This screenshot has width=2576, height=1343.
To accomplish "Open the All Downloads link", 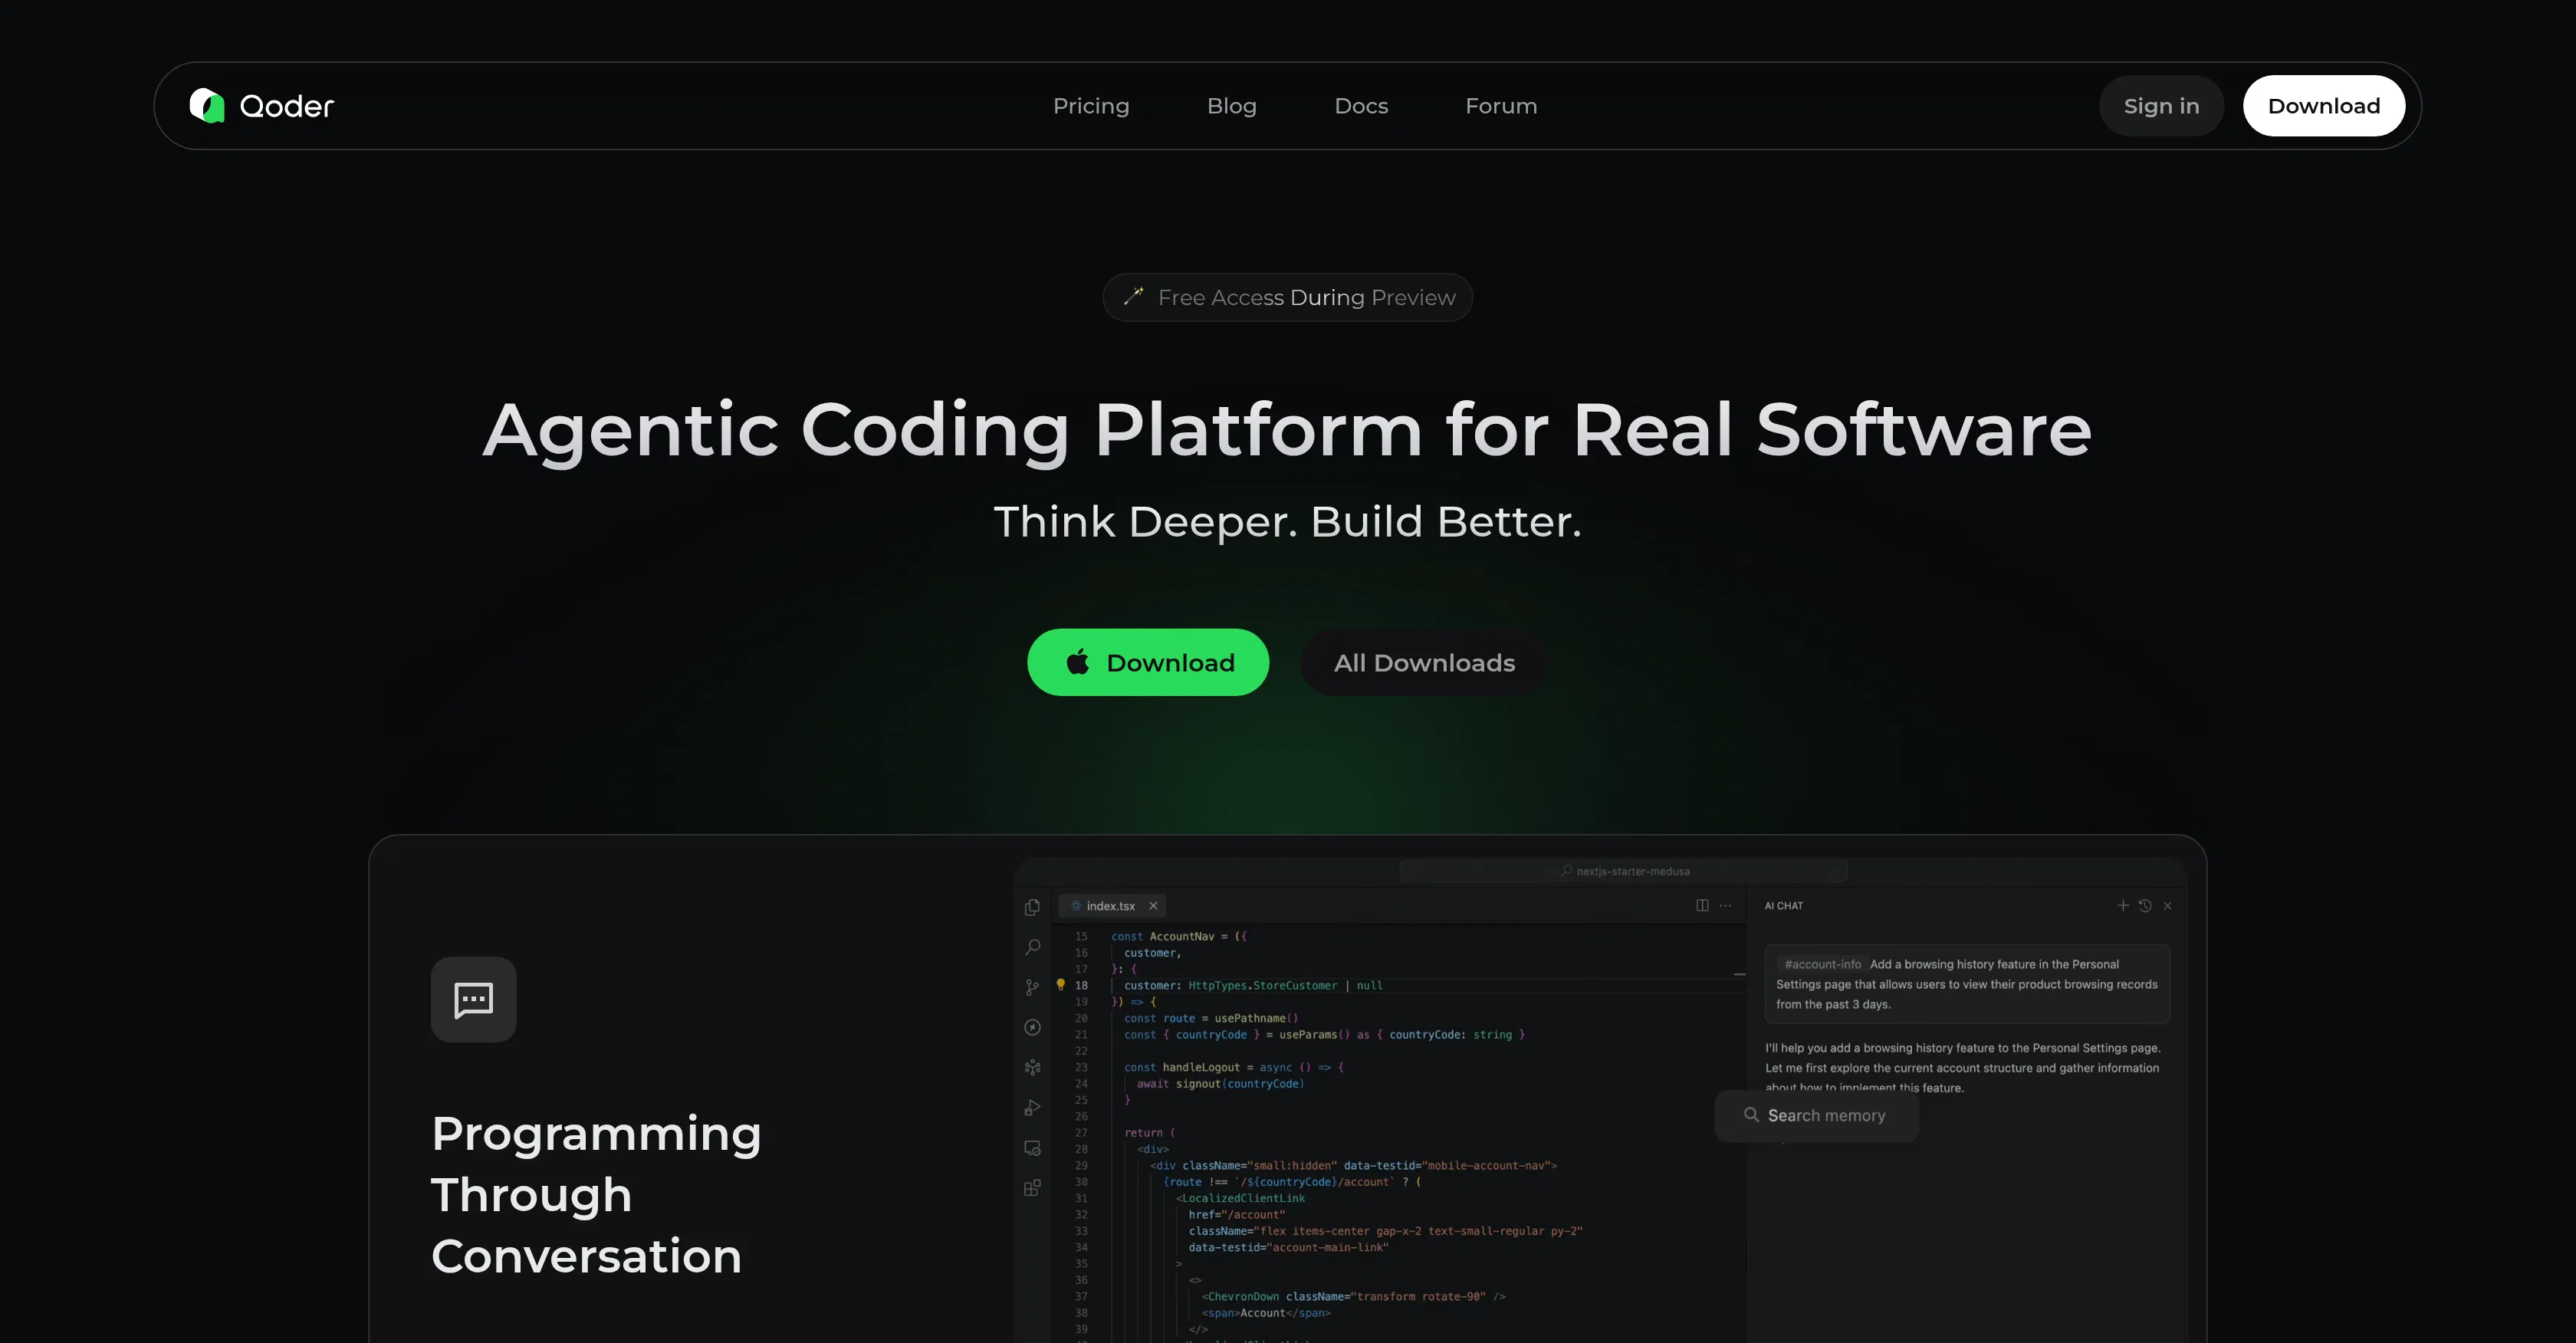I will 1423,662.
